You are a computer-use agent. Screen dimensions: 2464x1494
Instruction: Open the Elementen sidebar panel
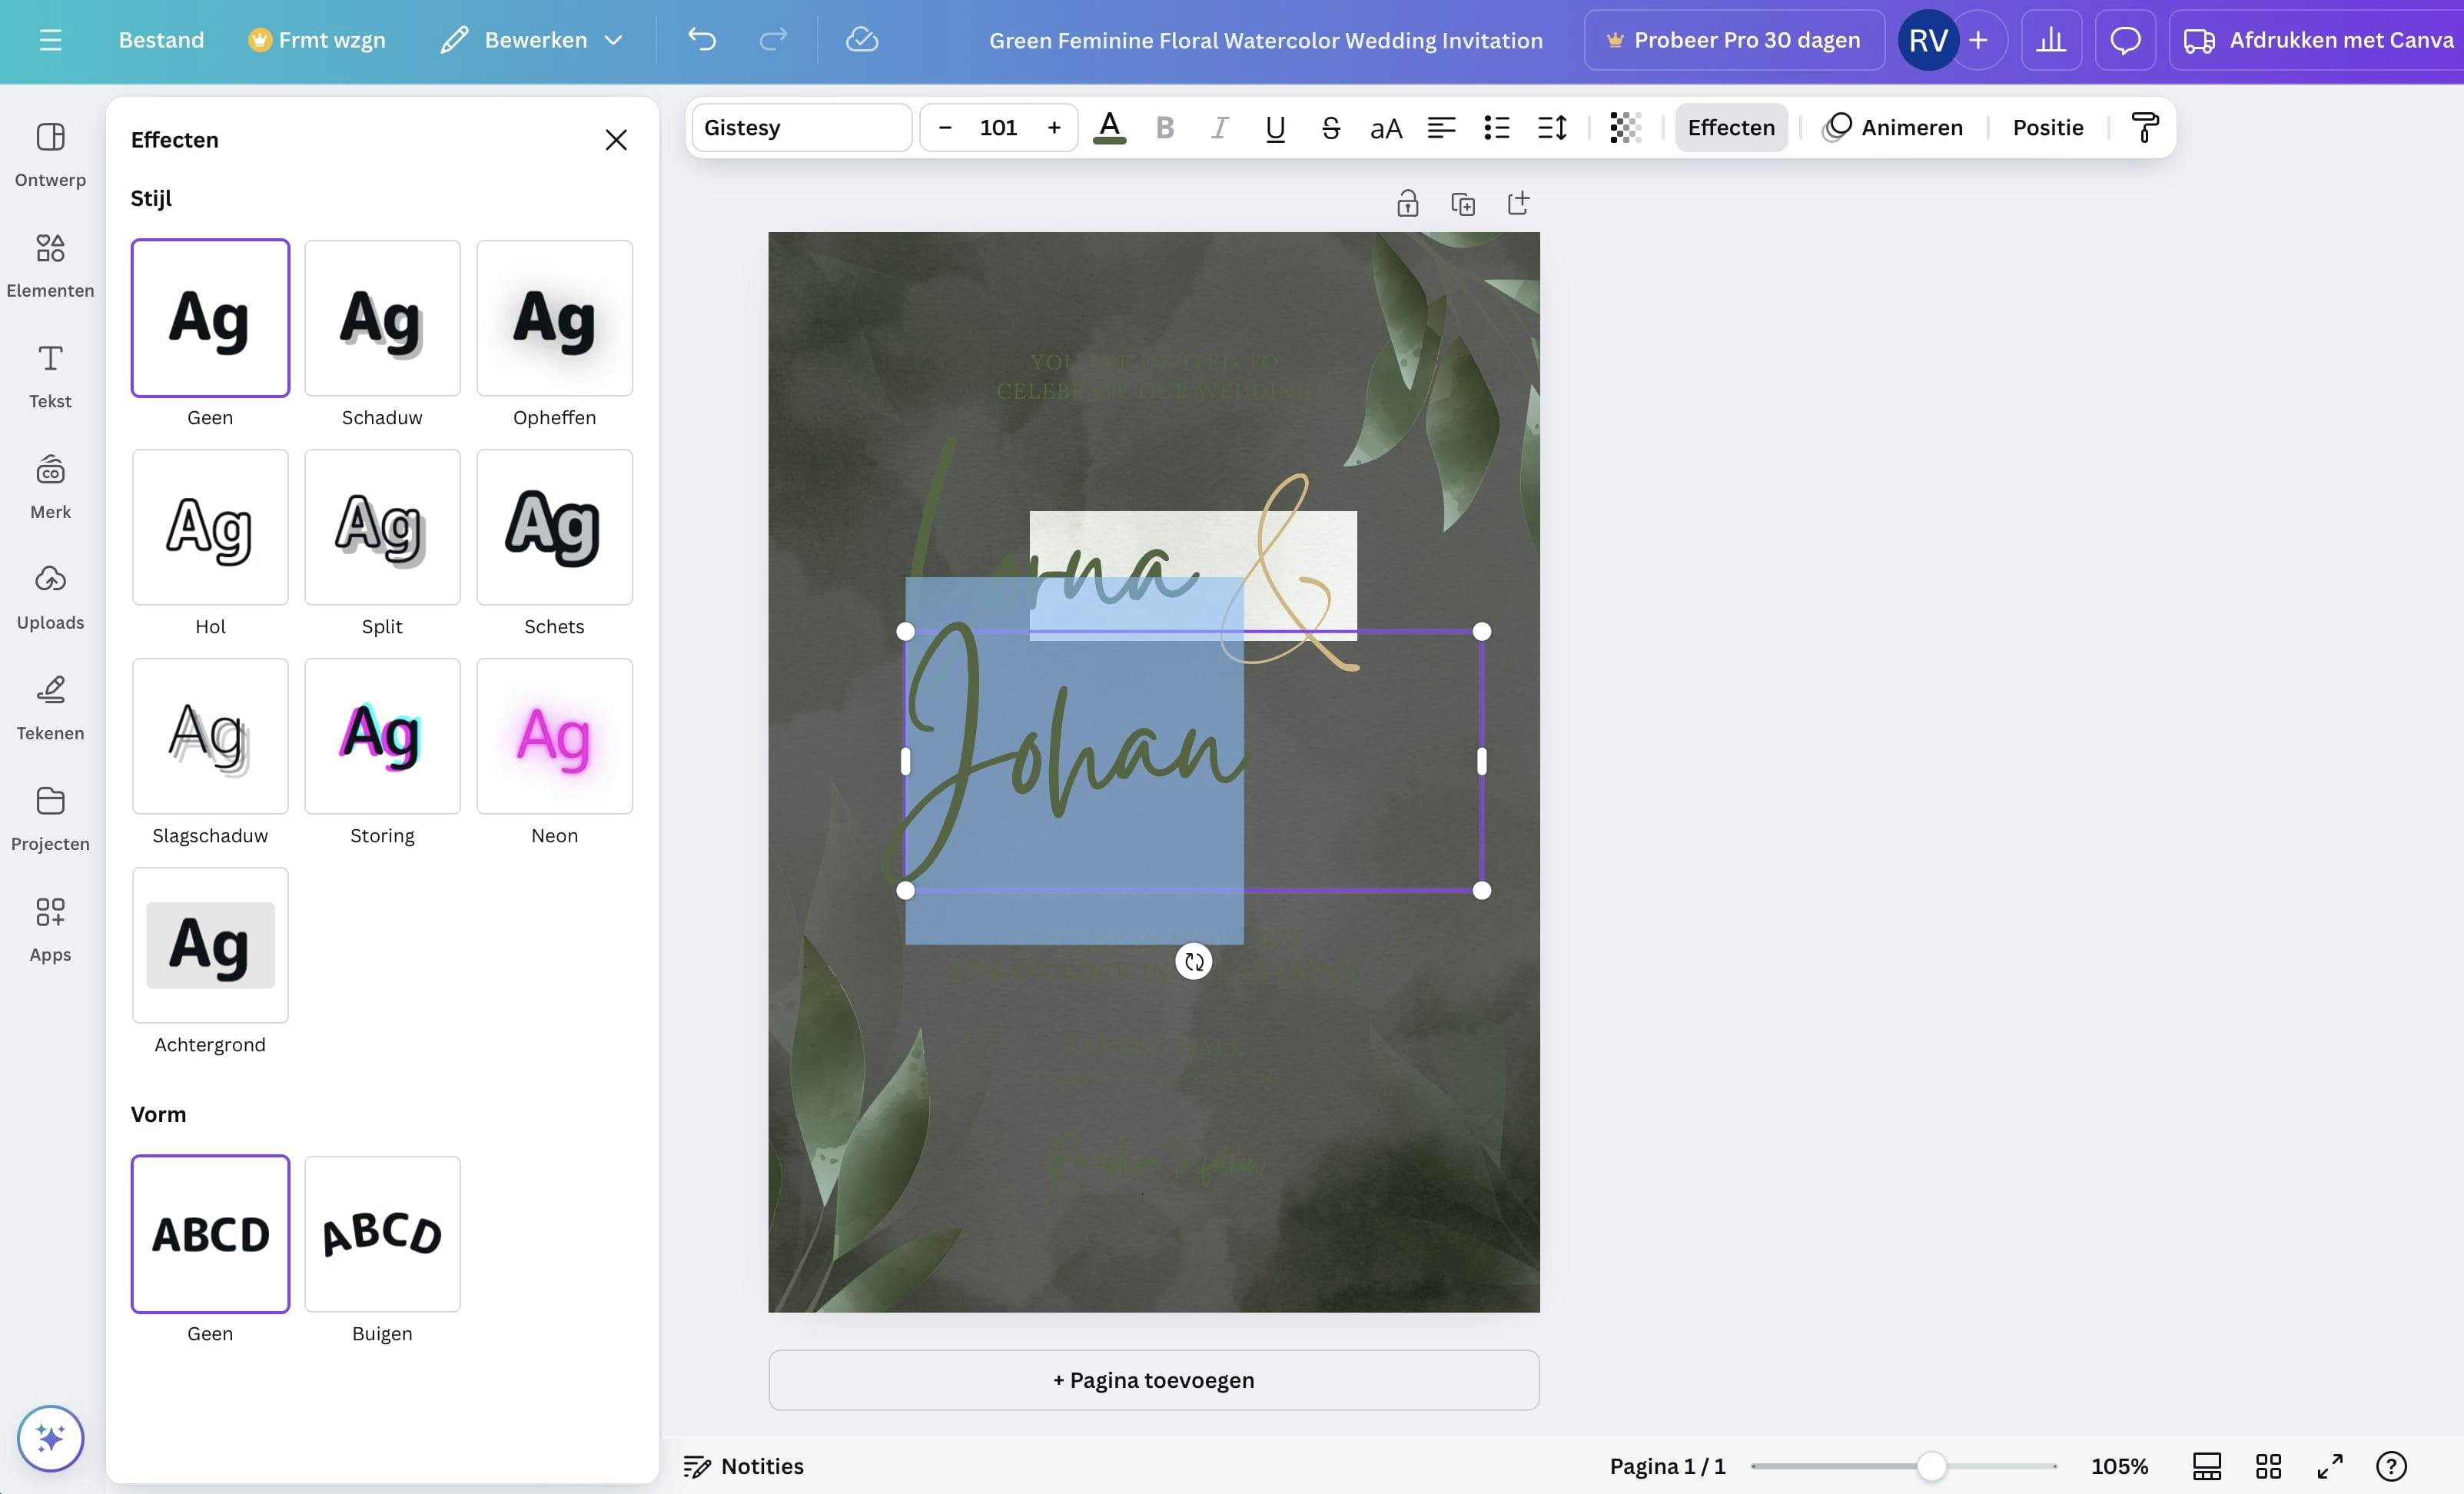click(50, 266)
